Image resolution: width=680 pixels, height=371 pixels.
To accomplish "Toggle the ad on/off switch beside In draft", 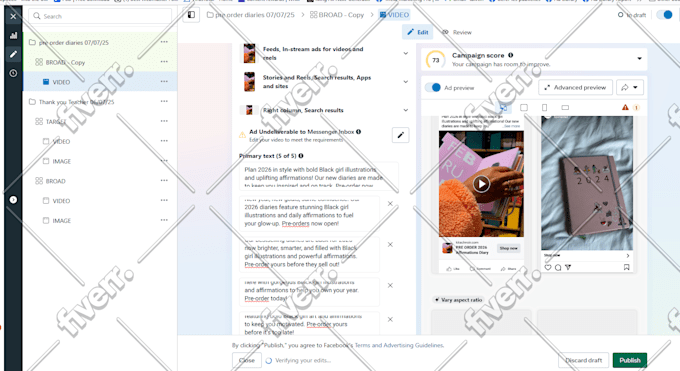I will tap(664, 15).
